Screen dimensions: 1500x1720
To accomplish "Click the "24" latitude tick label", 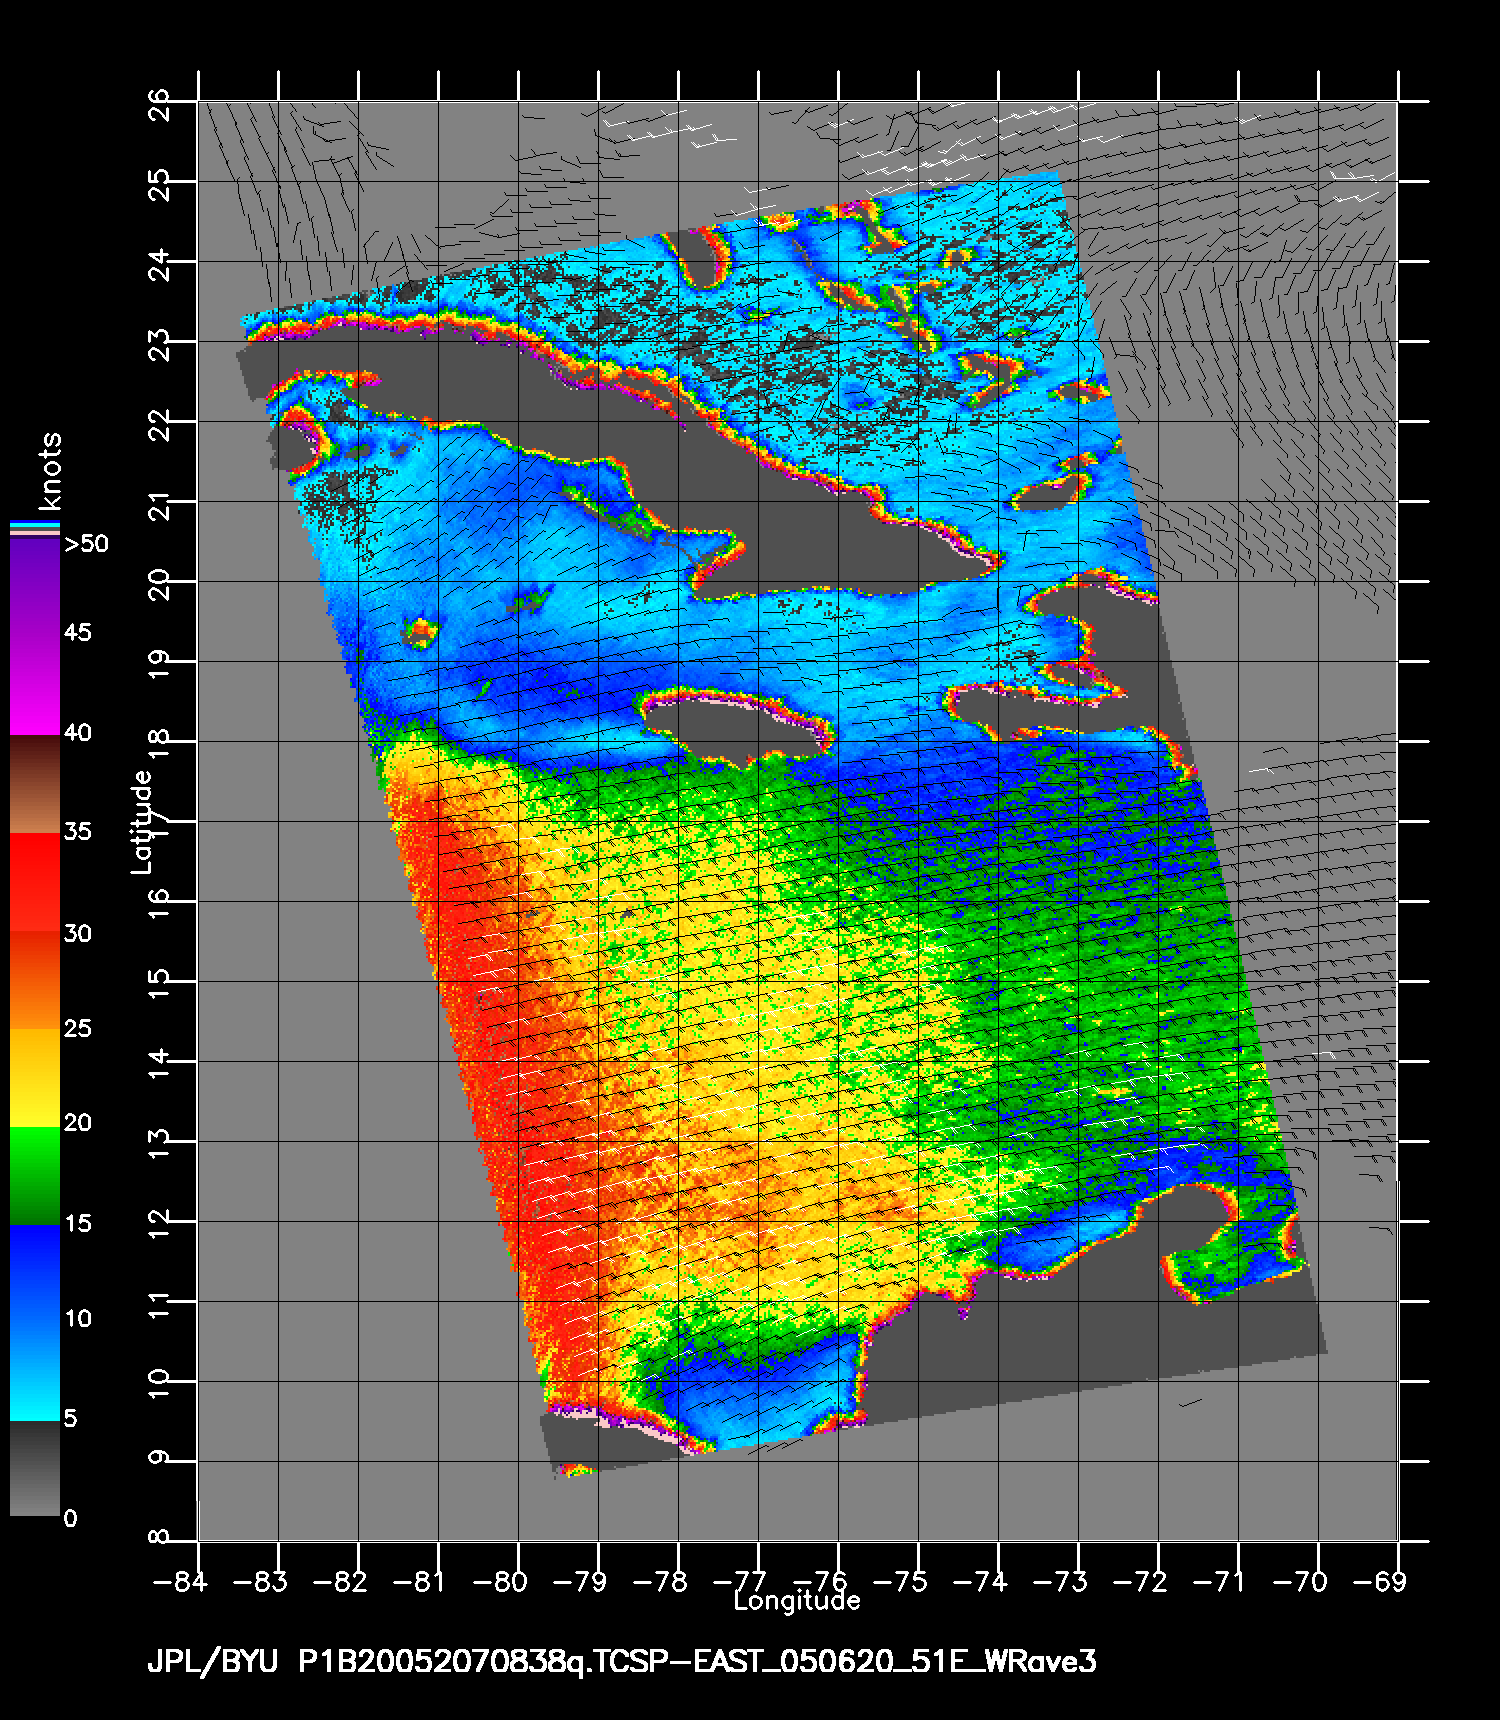I will [x=159, y=264].
